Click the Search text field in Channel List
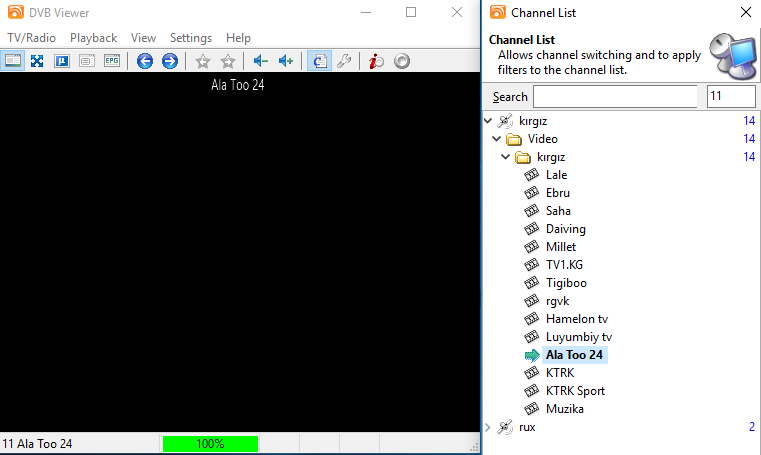761x455 pixels. point(615,97)
